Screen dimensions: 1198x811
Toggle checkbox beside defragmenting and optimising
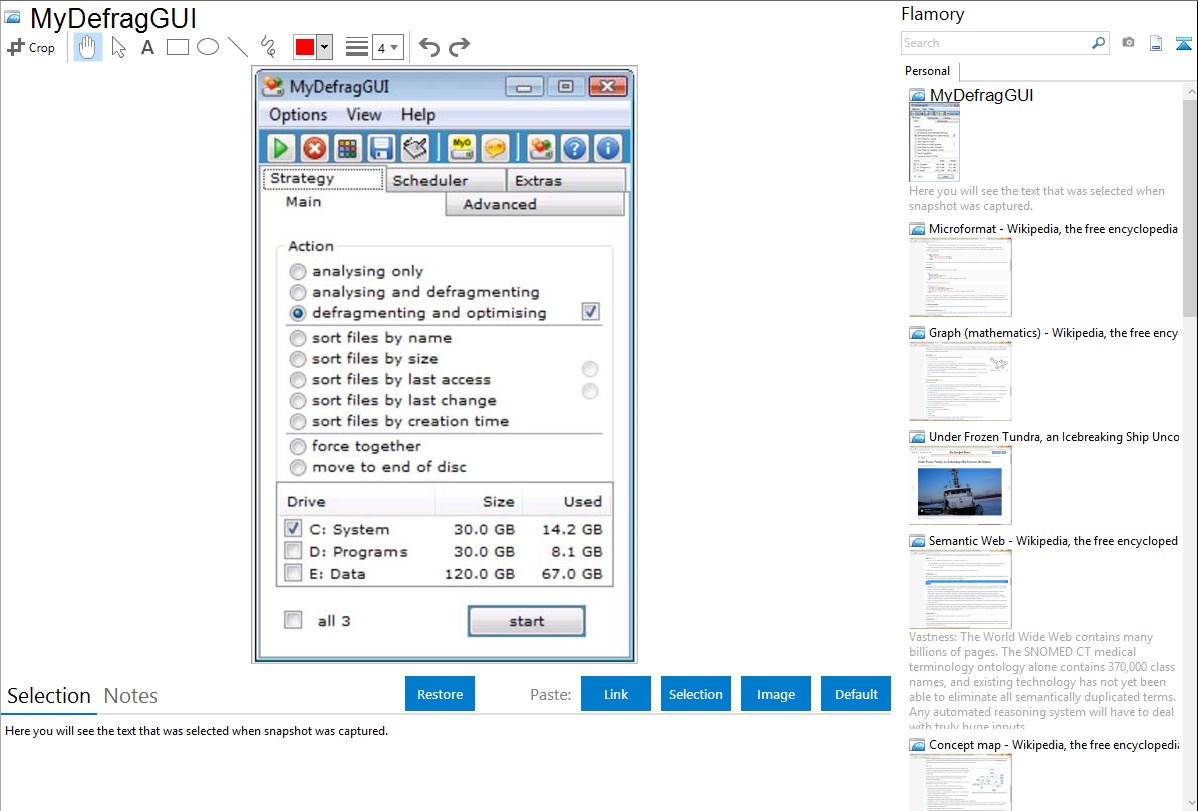pyautogui.click(x=591, y=311)
